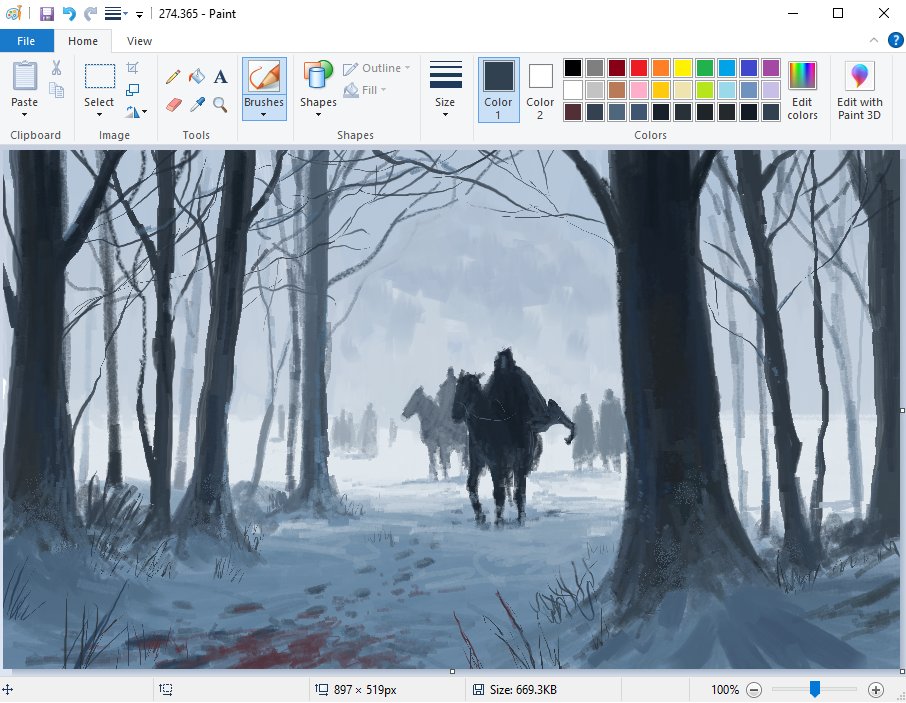Click Edit with Paint 3D icon
The image size is (906, 703).
tap(859, 76)
